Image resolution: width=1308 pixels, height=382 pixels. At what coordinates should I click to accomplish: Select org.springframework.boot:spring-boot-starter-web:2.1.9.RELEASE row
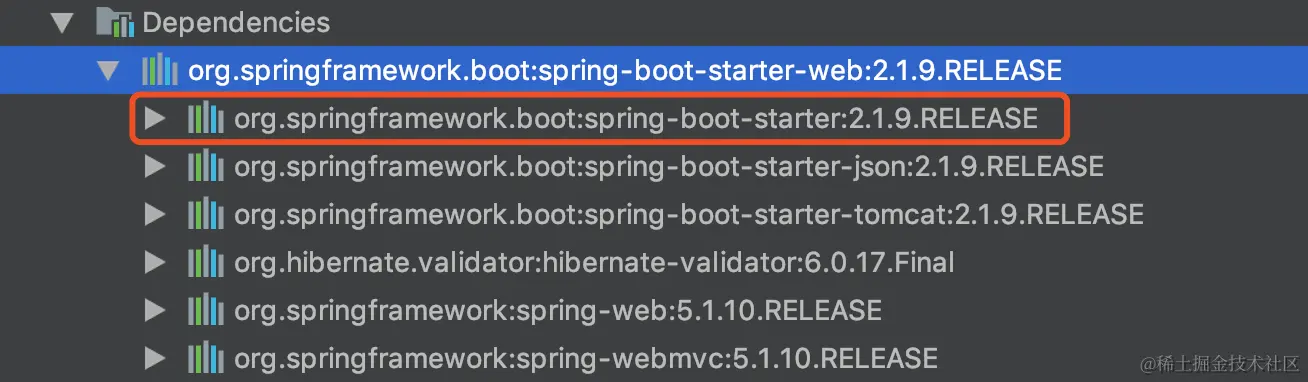(x=654, y=71)
